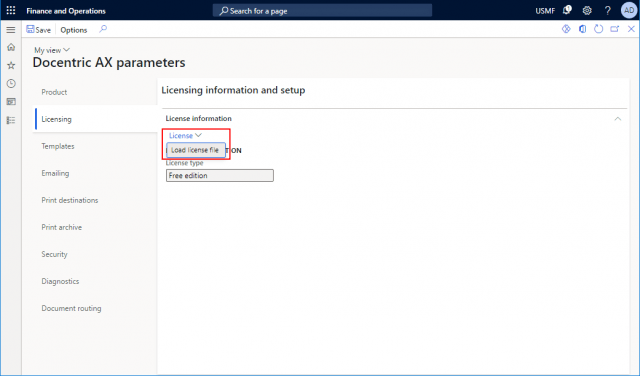The width and height of the screenshot is (640, 376).
Task: Open Favorites star icon in the sidebar
Action: [11, 65]
